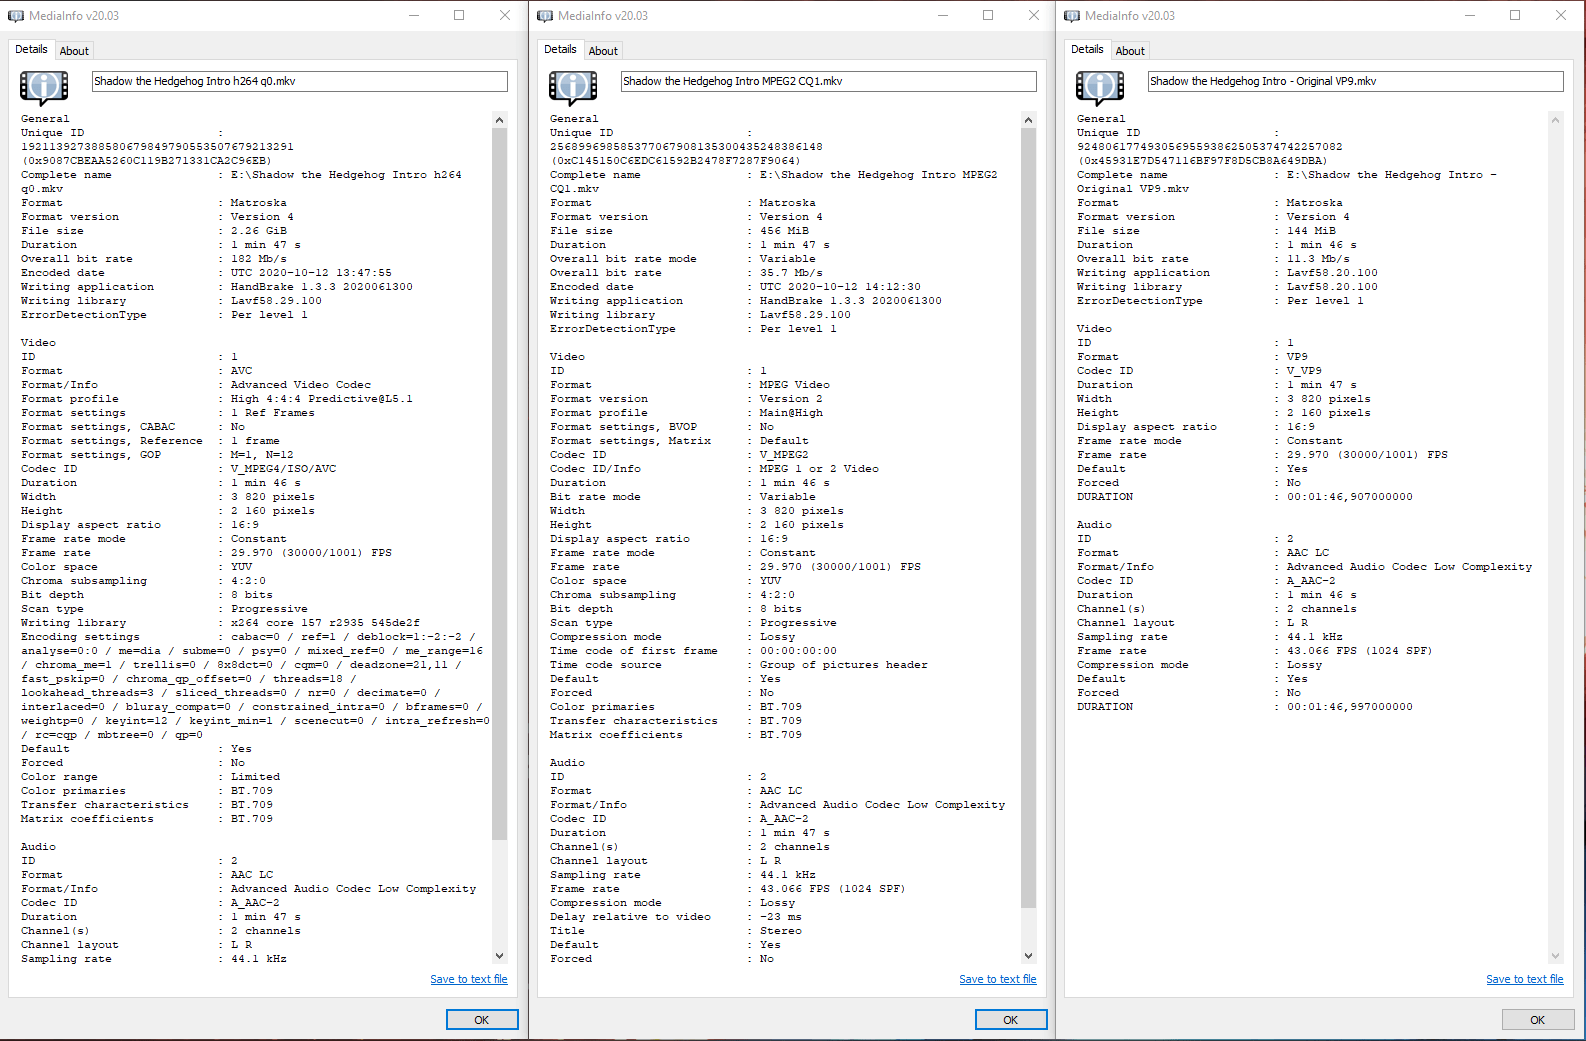The height and width of the screenshot is (1041, 1586).
Task: Click scrollbar thumb in h264 window
Action: [x=500, y=484]
